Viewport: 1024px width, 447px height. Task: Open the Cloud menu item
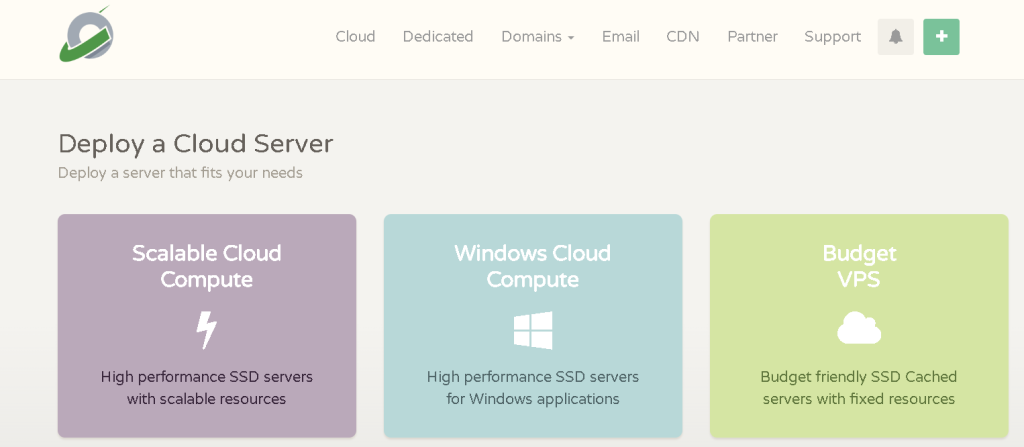pyautogui.click(x=355, y=37)
